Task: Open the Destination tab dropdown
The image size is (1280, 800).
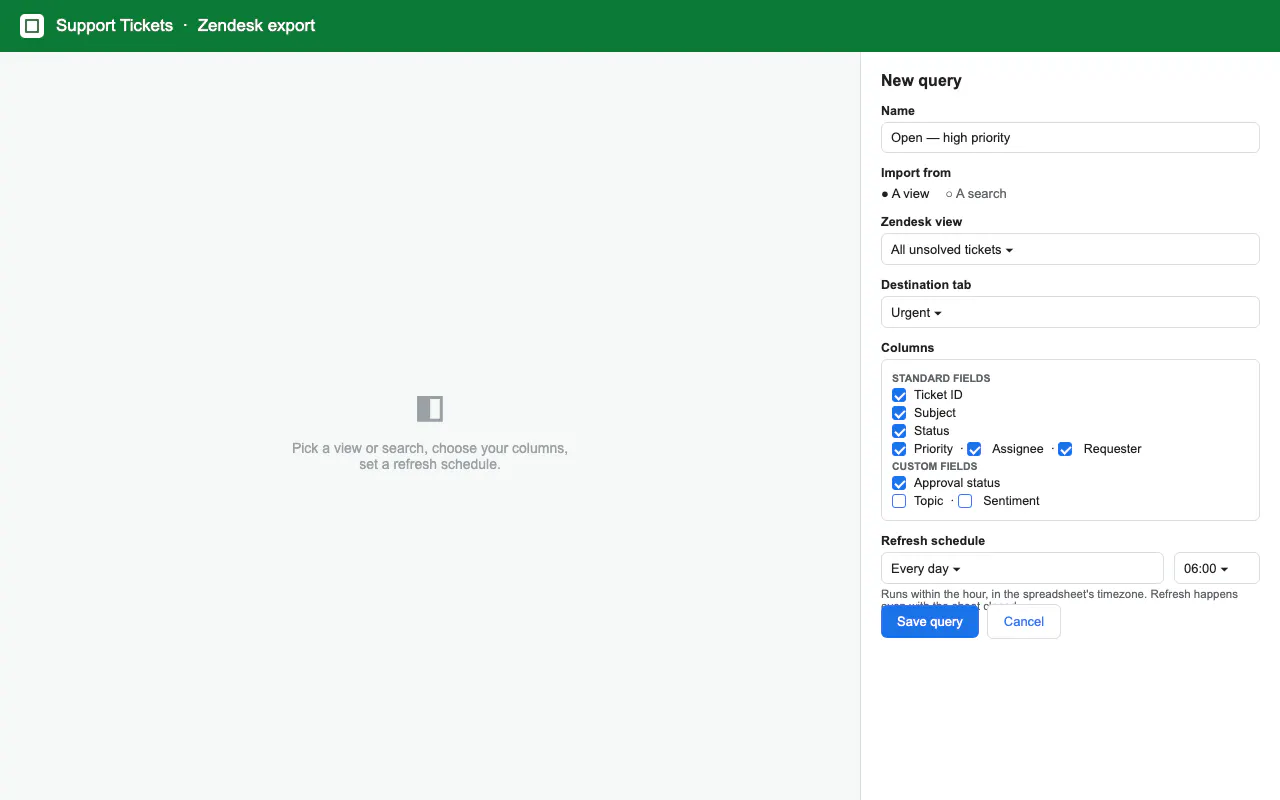Action: [1070, 312]
